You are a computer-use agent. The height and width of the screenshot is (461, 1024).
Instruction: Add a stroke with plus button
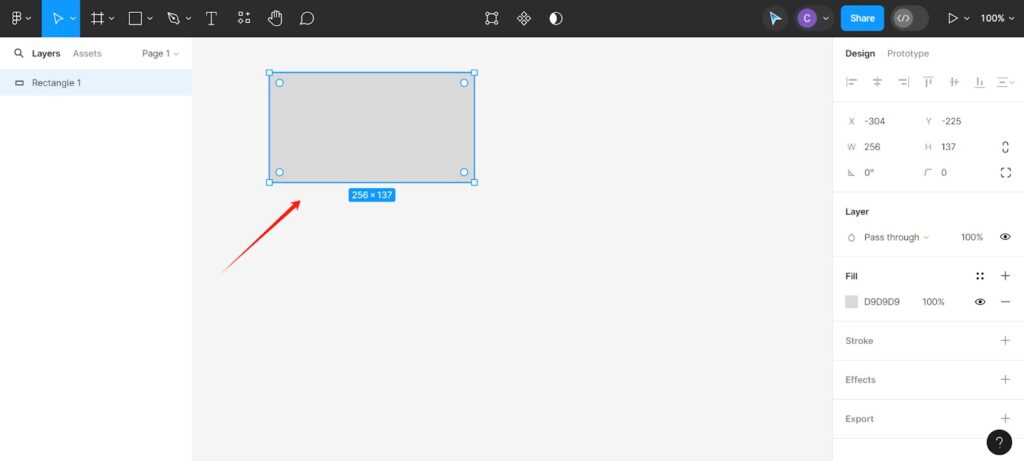click(1005, 341)
